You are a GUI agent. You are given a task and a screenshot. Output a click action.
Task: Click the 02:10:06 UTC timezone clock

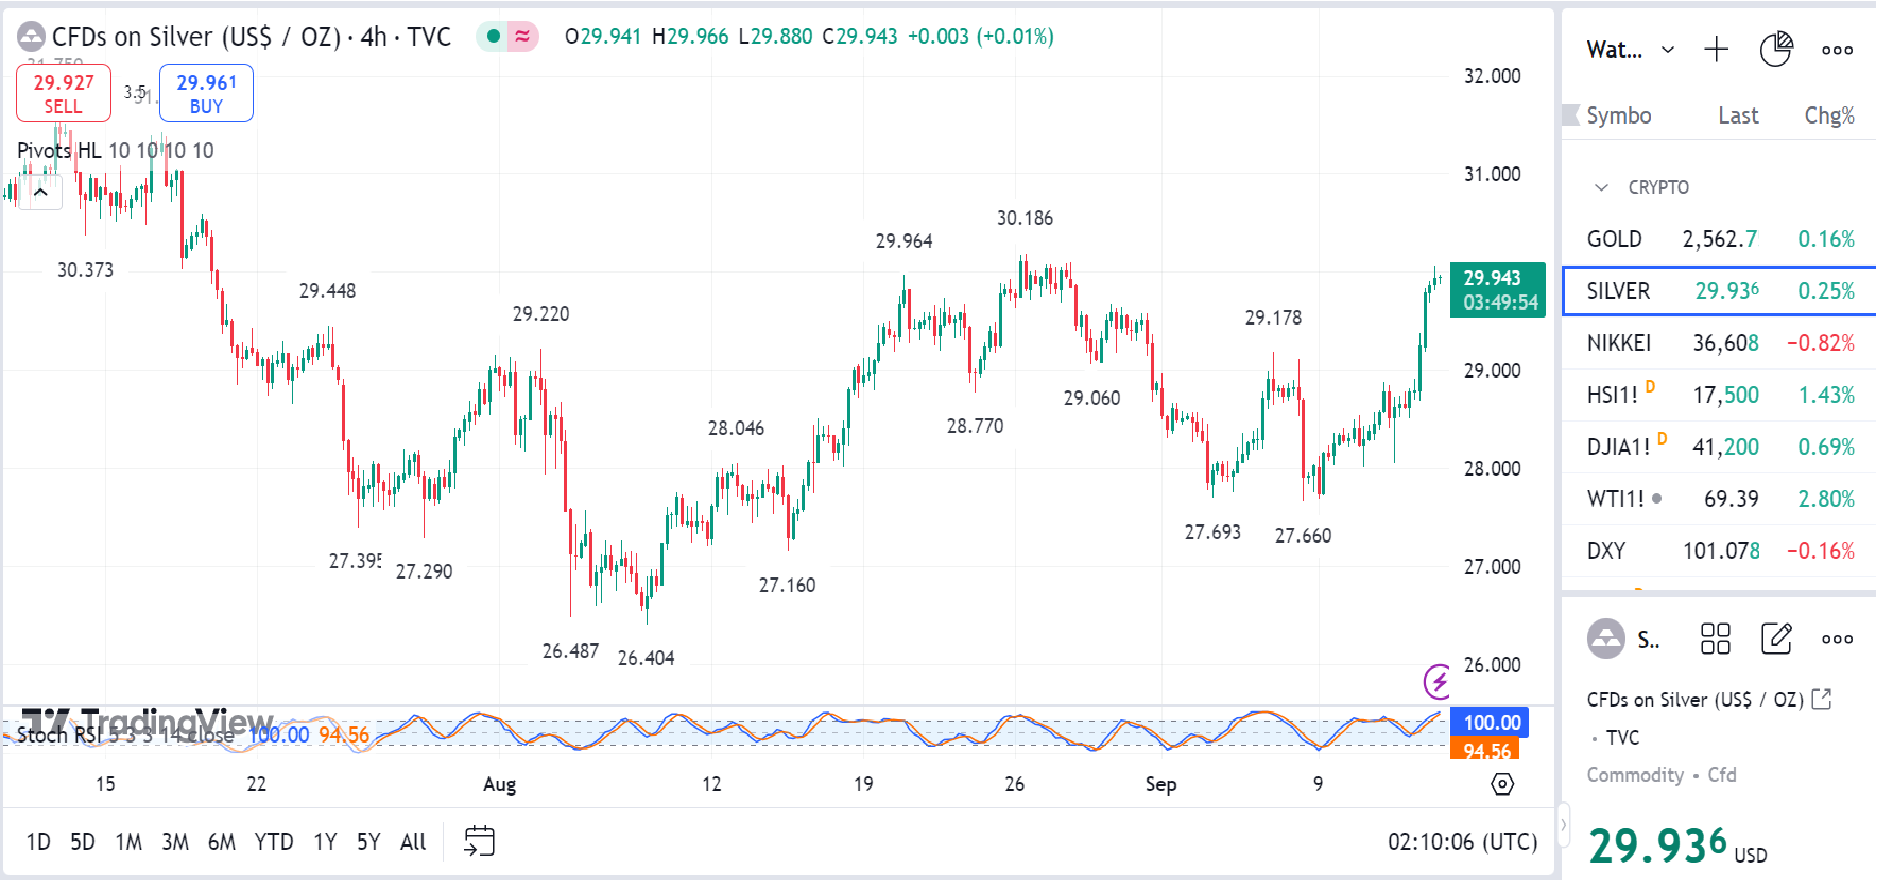point(1462,842)
